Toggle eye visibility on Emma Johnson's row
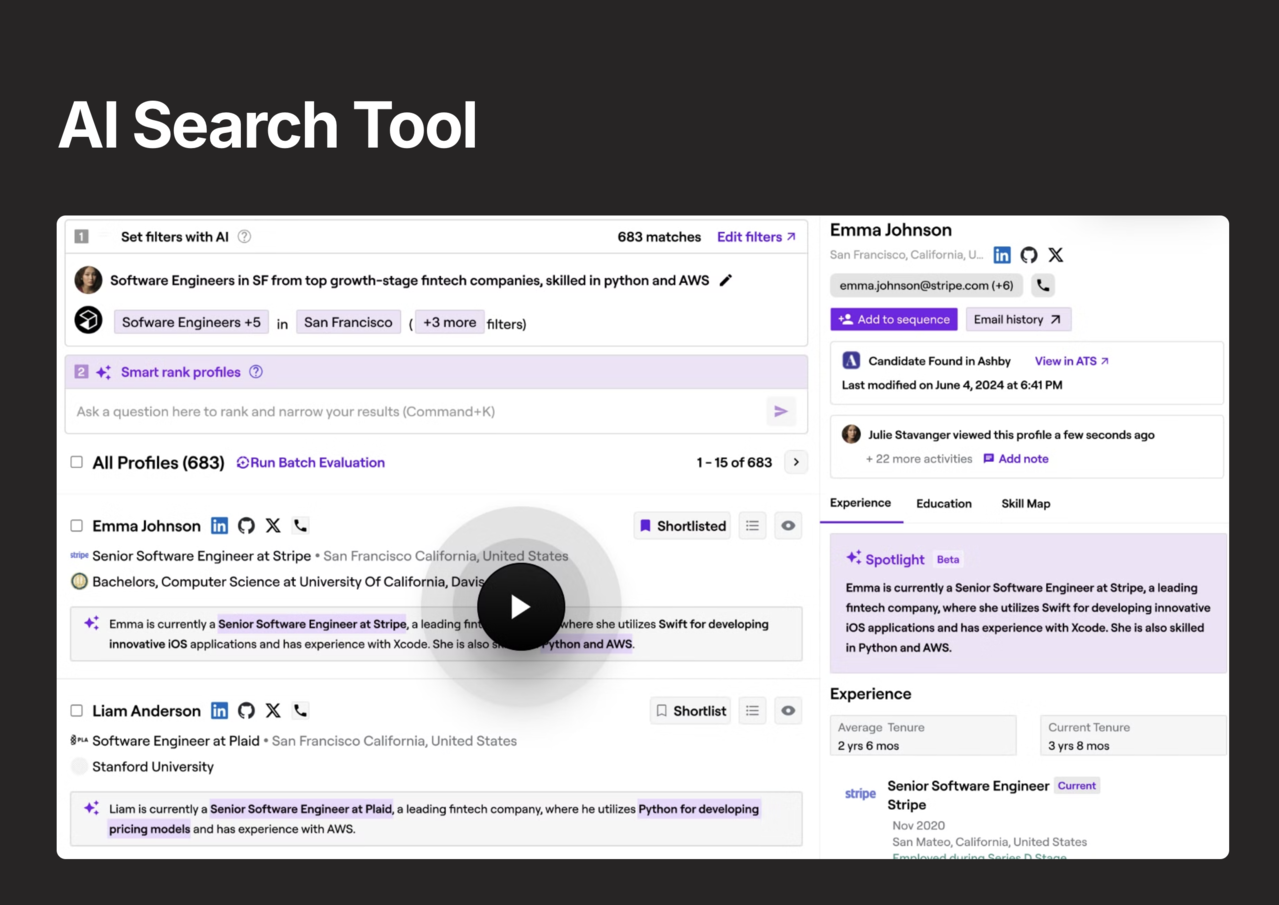The width and height of the screenshot is (1279, 905). [788, 526]
